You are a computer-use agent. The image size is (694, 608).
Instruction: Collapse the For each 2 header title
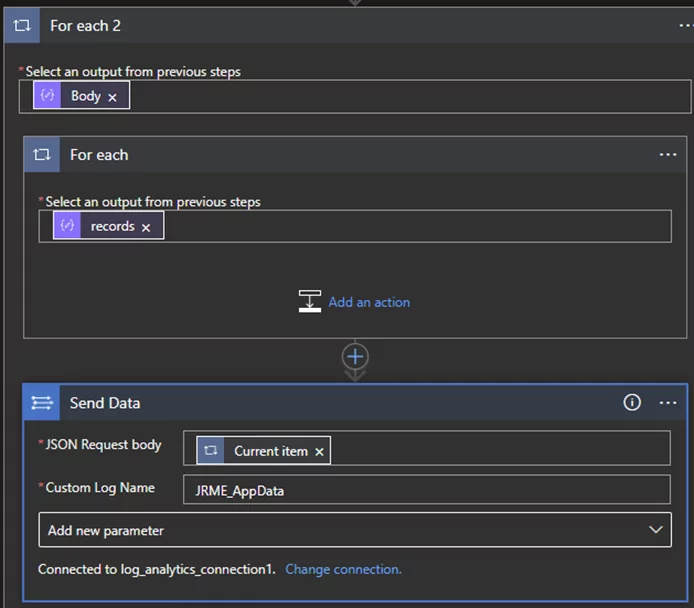pos(85,26)
